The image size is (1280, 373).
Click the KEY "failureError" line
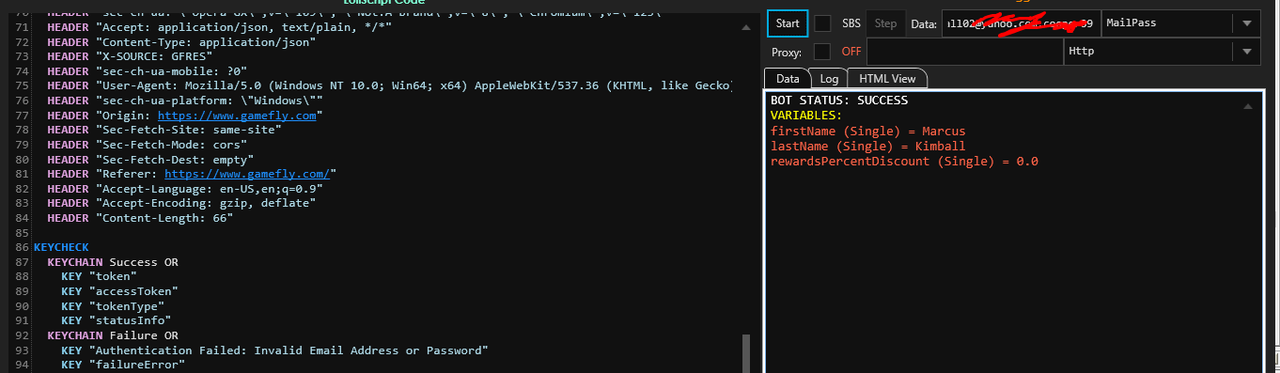tap(122, 365)
